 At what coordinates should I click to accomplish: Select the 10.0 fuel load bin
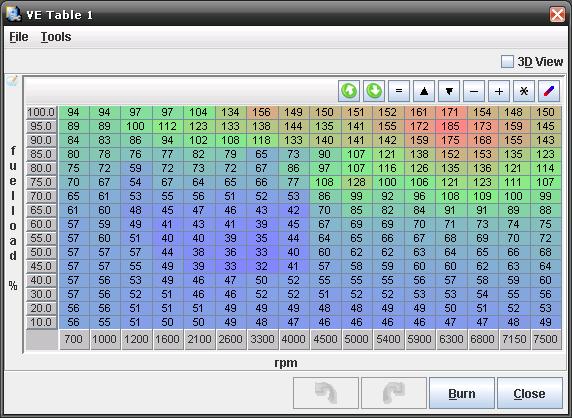(41, 322)
